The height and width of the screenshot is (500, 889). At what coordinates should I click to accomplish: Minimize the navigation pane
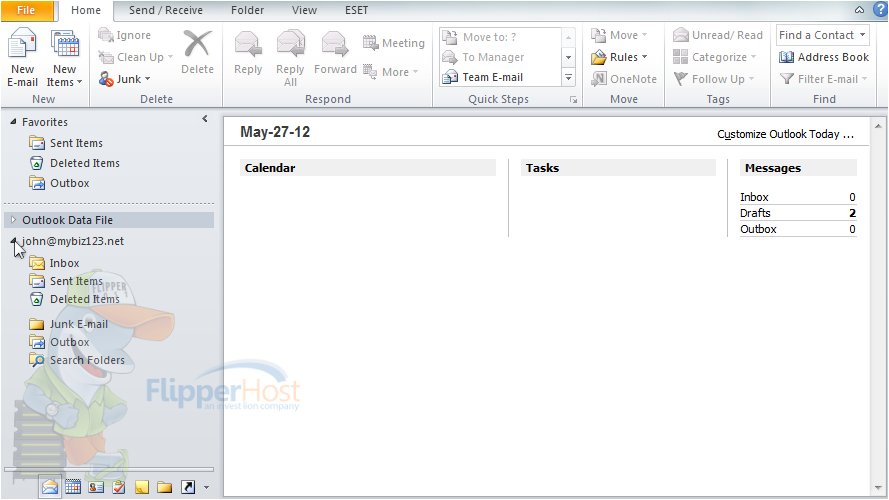(x=205, y=119)
